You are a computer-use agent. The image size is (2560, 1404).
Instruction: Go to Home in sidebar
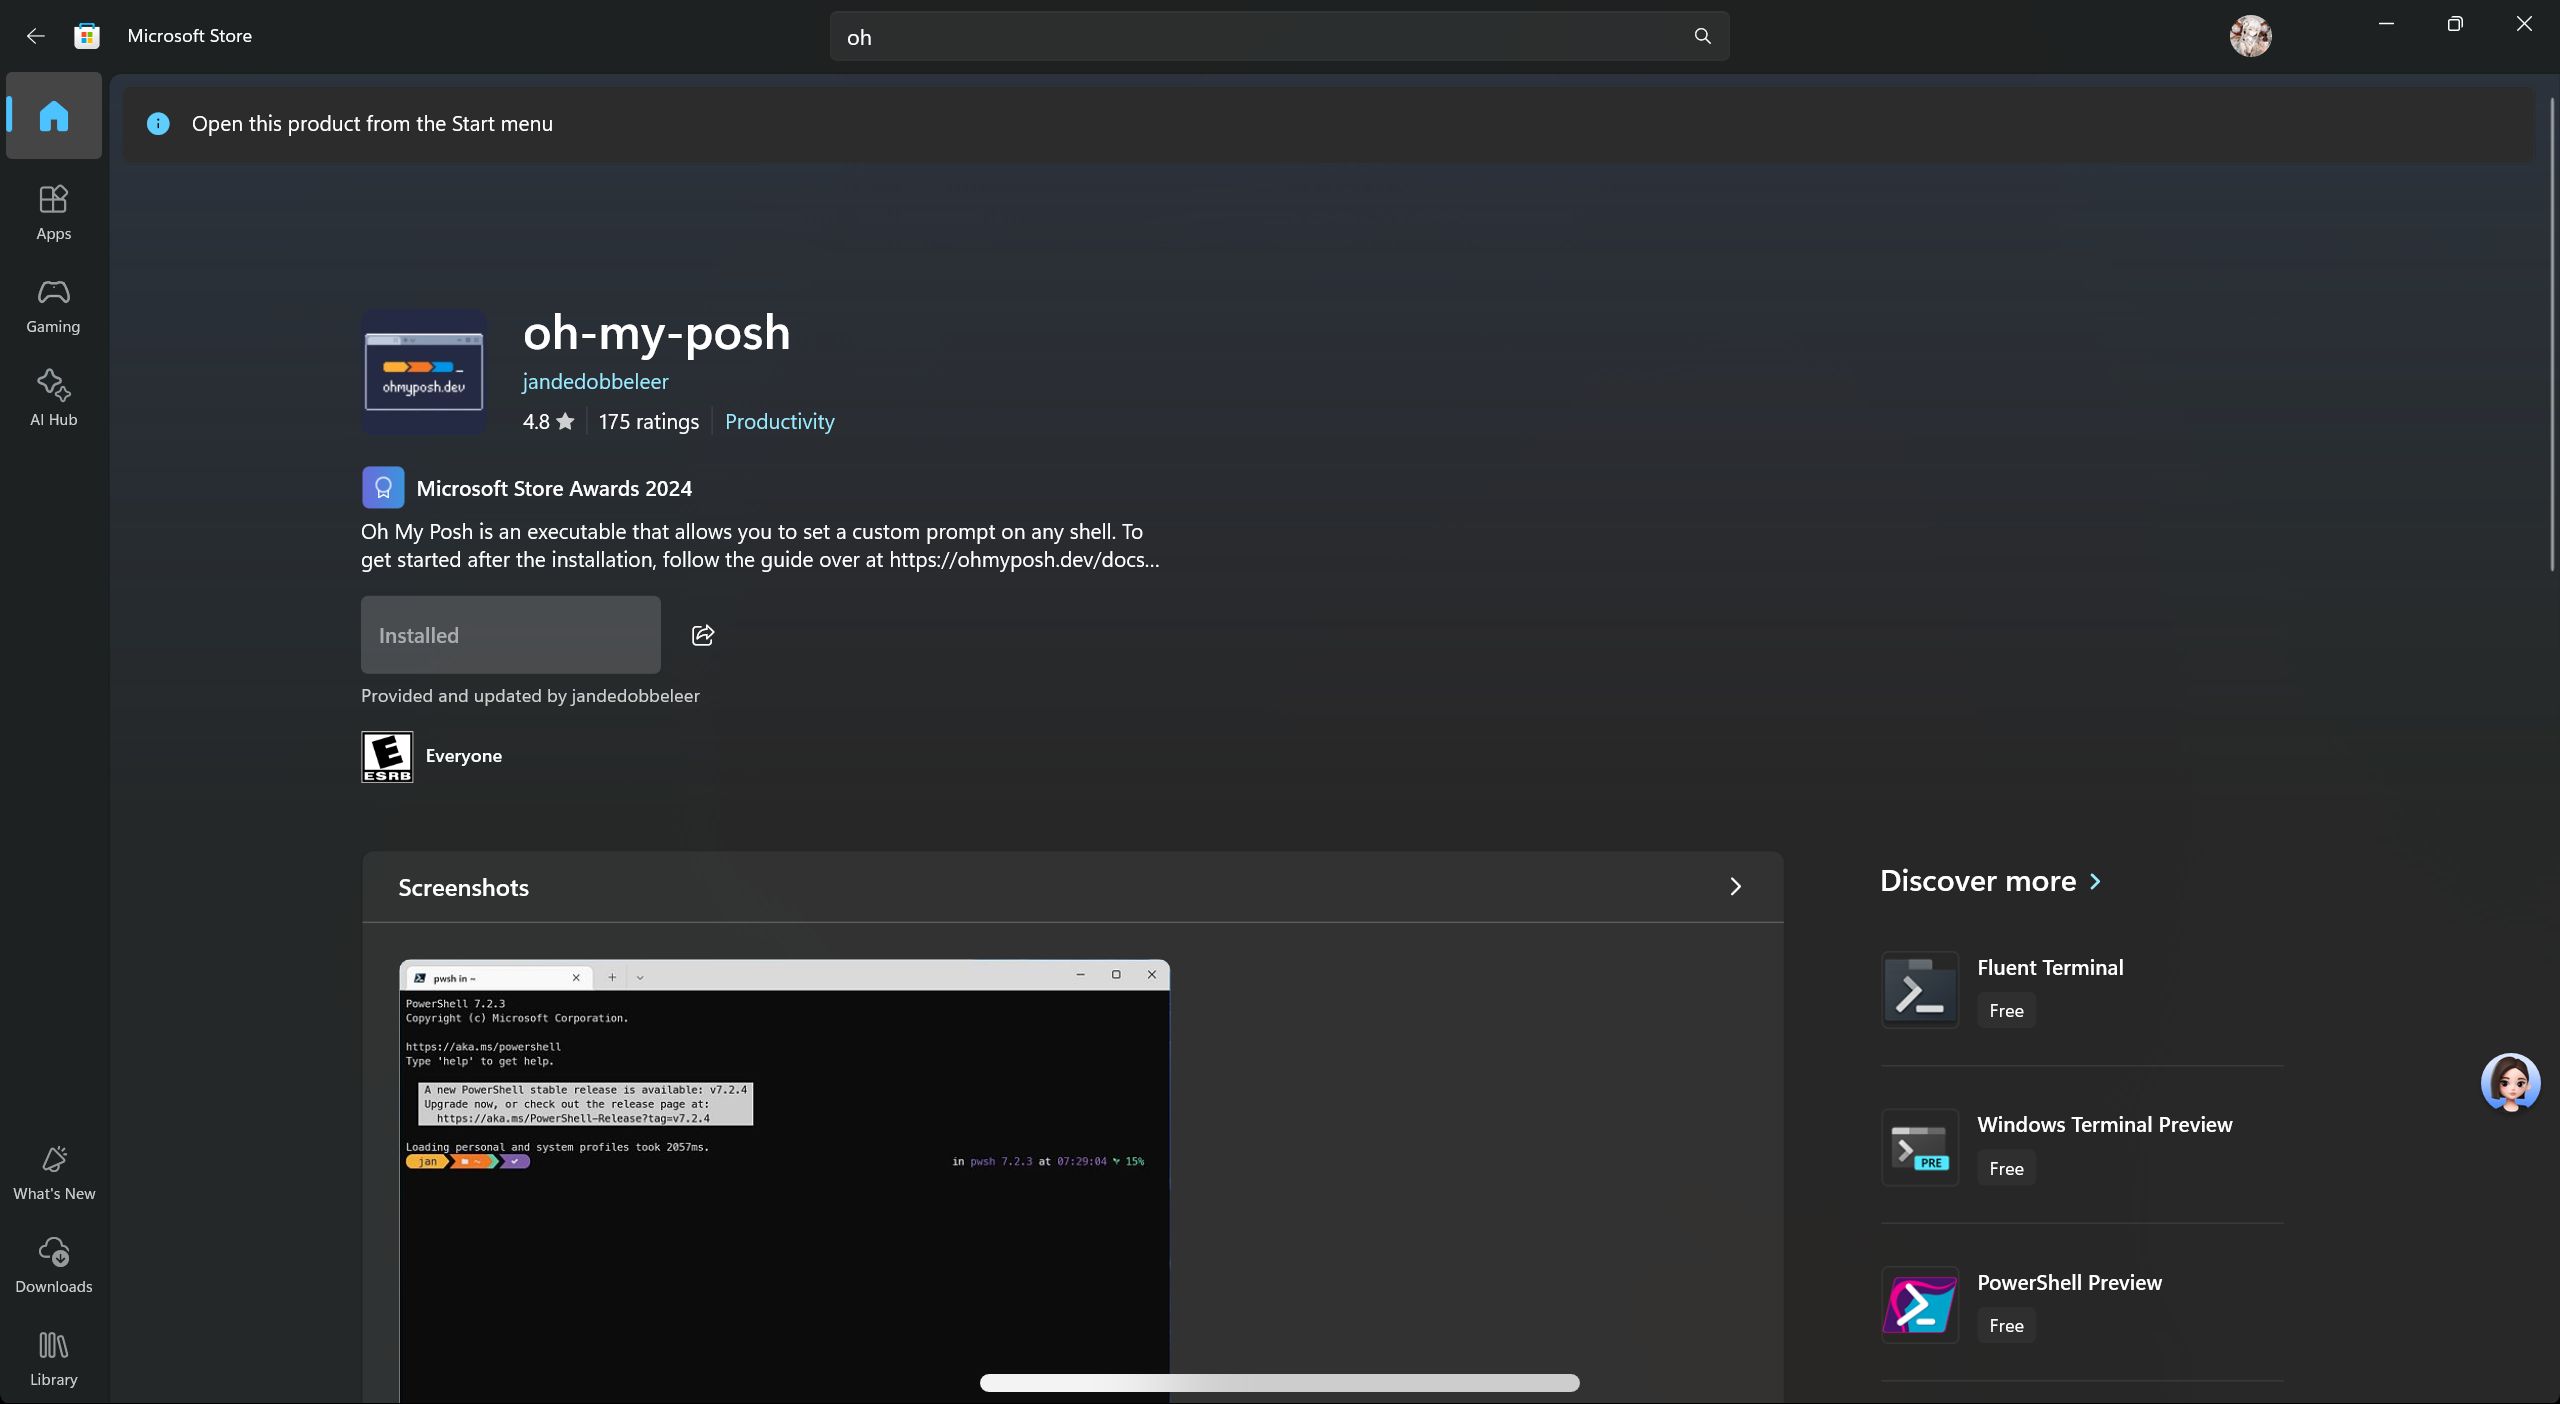coord(53,116)
